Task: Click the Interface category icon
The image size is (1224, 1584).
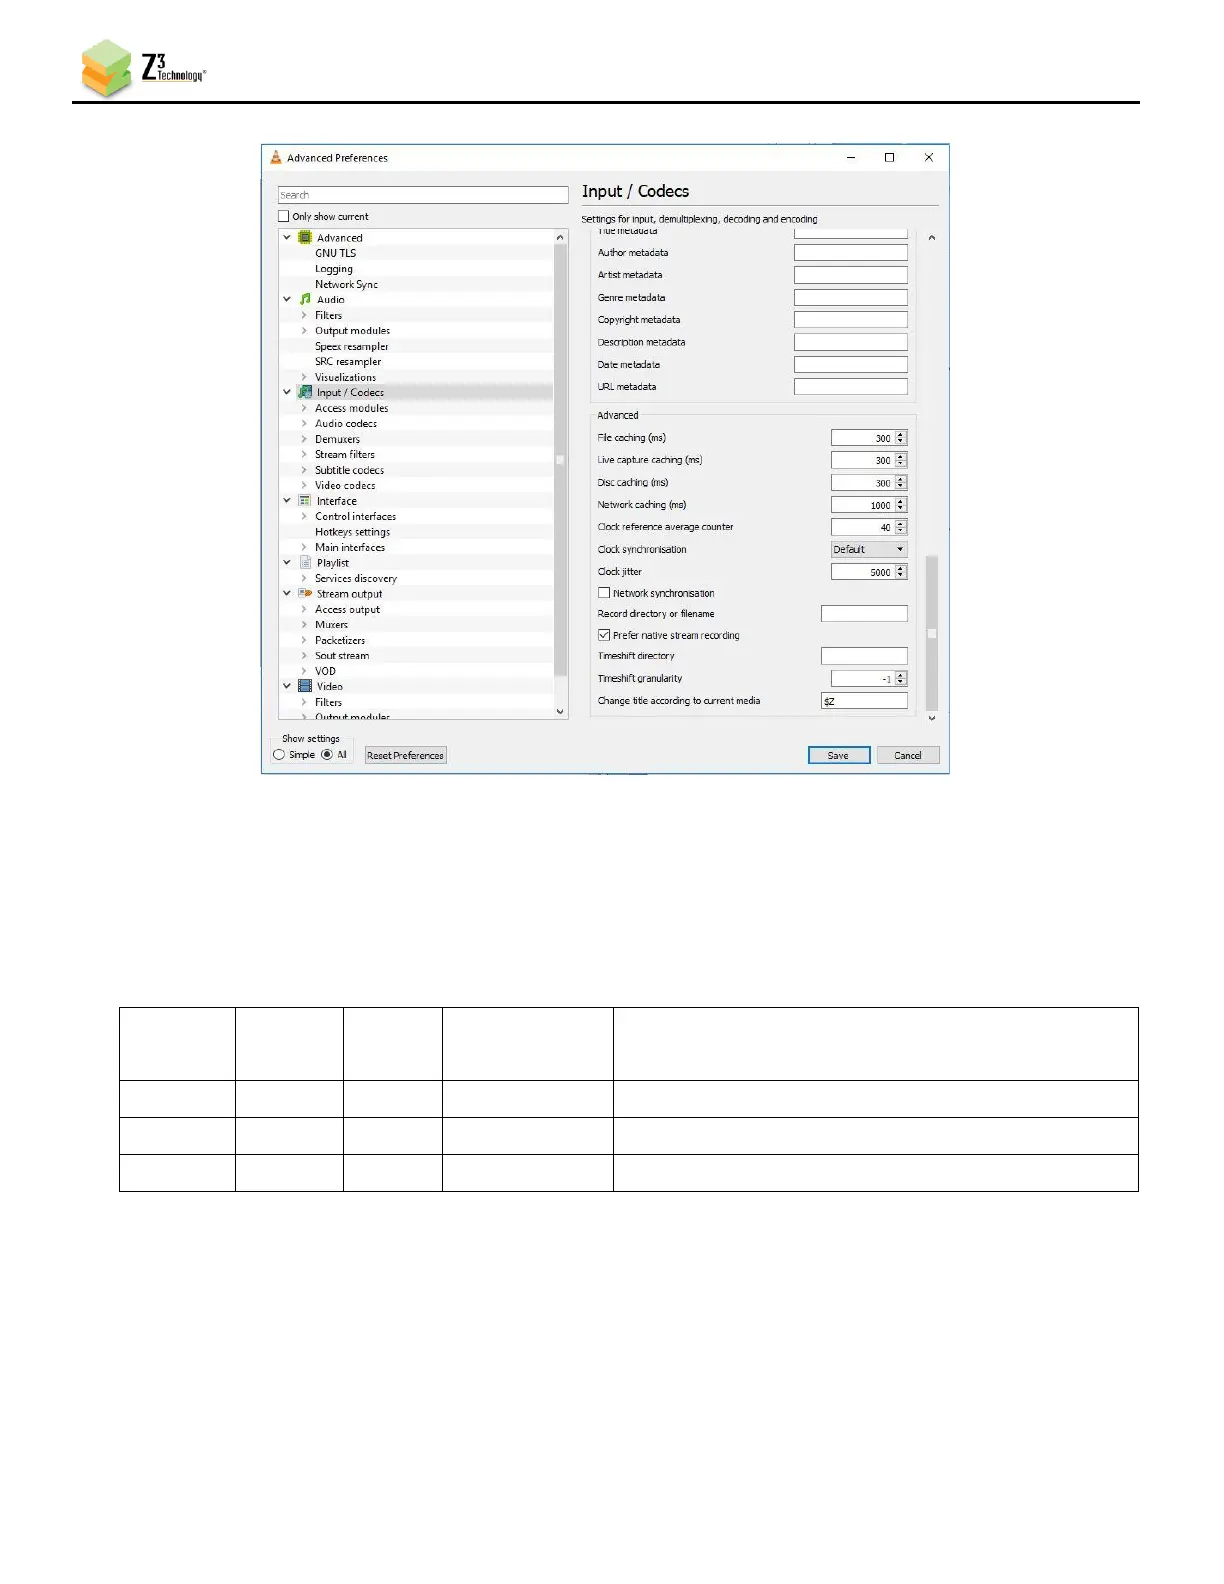Action: click(x=305, y=501)
